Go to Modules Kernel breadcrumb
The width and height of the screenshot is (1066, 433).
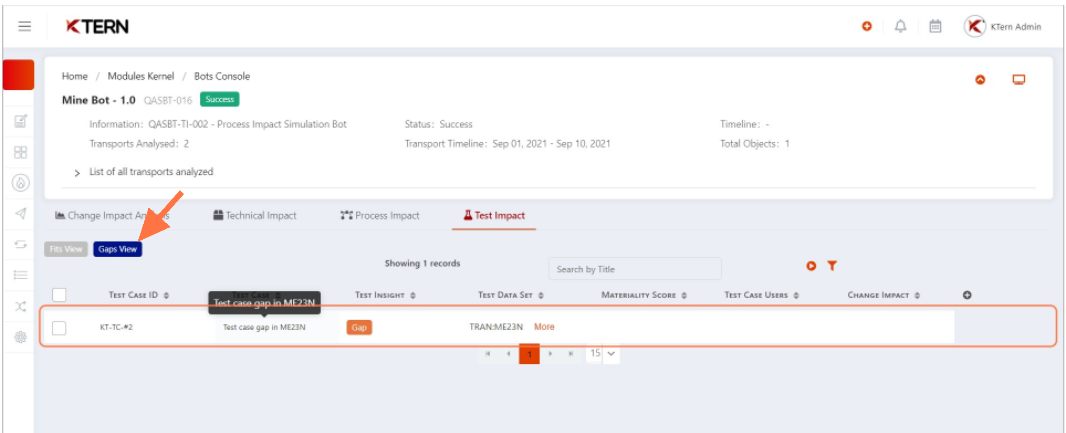click(x=141, y=76)
